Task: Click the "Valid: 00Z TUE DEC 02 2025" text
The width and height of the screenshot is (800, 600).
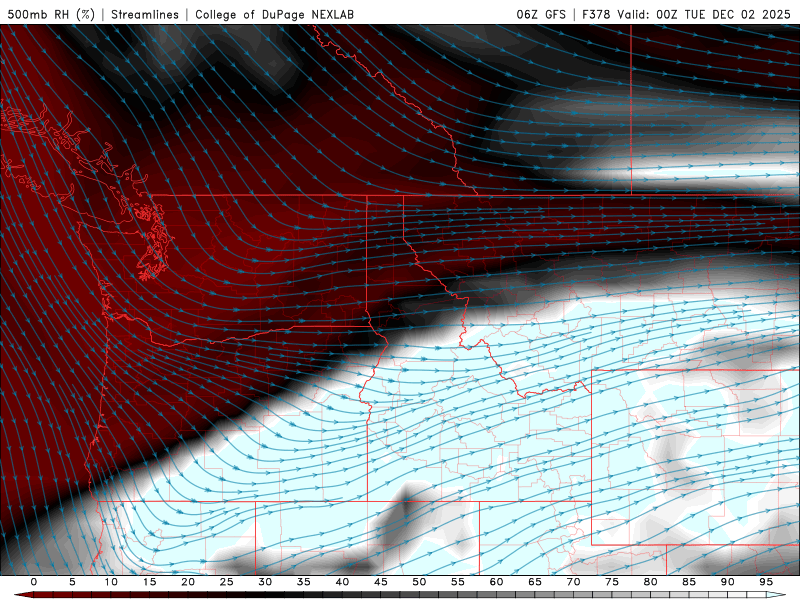Action: 704,14
